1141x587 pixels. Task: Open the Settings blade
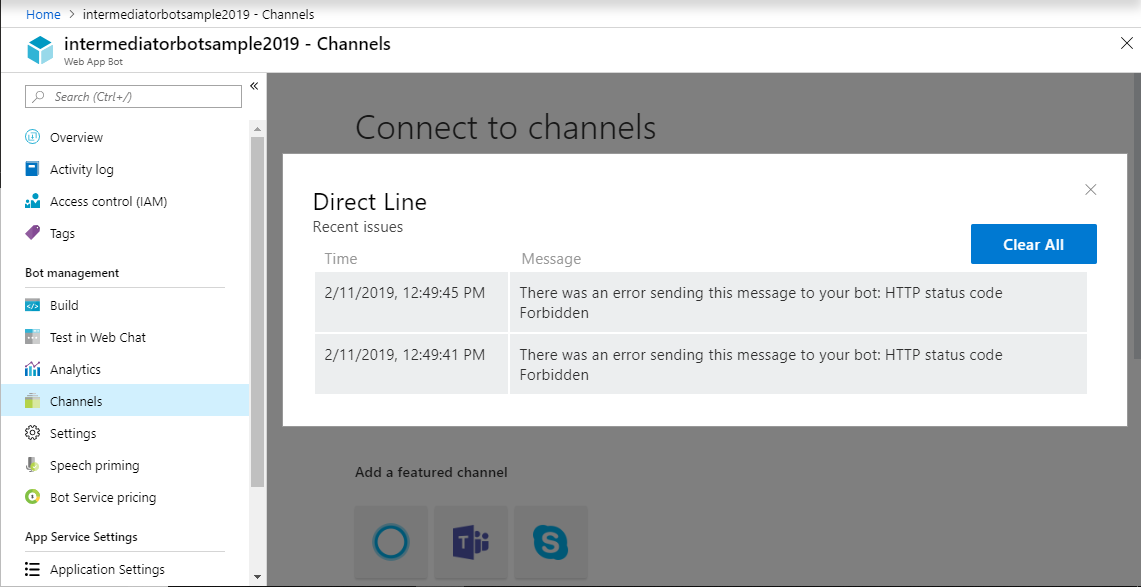coord(74,433)
